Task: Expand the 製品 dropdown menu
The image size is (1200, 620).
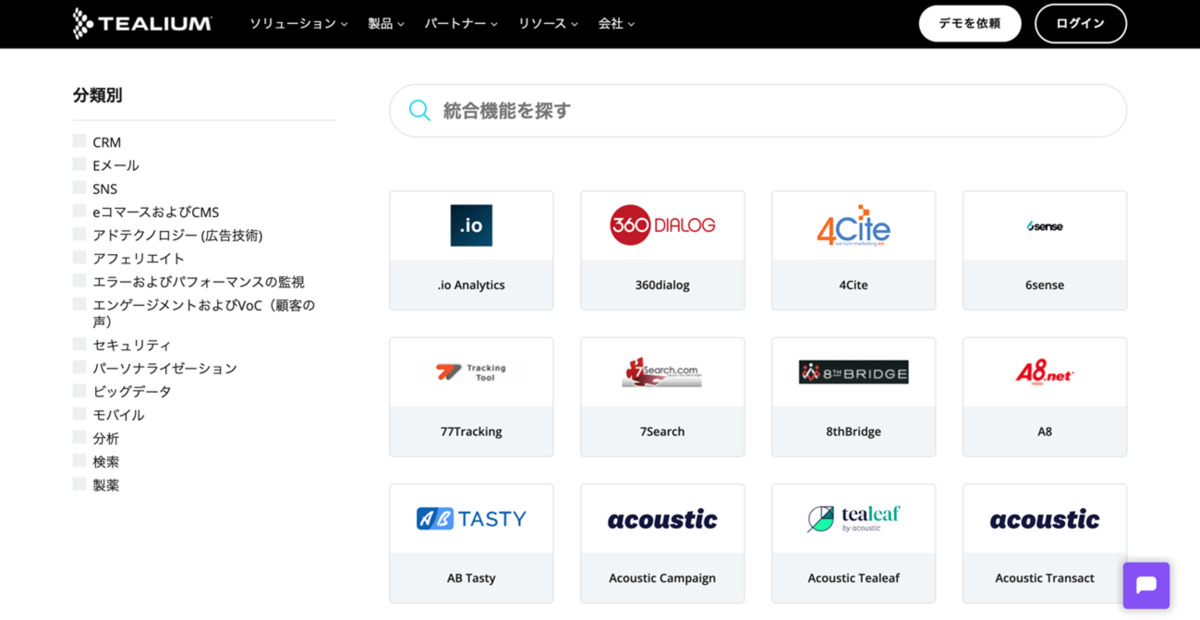Action: click(386, 23)
